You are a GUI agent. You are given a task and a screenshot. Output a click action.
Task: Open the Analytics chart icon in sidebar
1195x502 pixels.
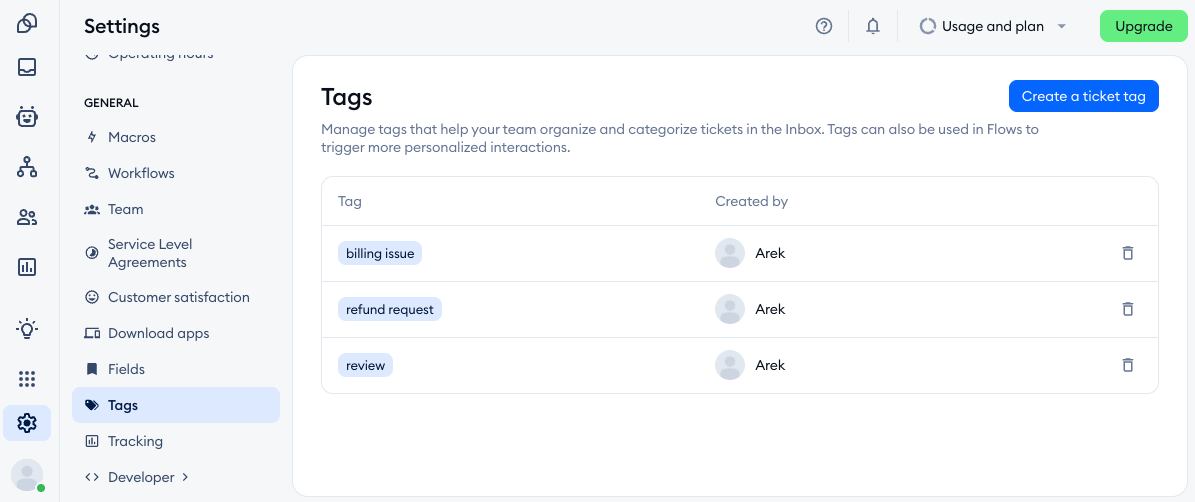27,267
